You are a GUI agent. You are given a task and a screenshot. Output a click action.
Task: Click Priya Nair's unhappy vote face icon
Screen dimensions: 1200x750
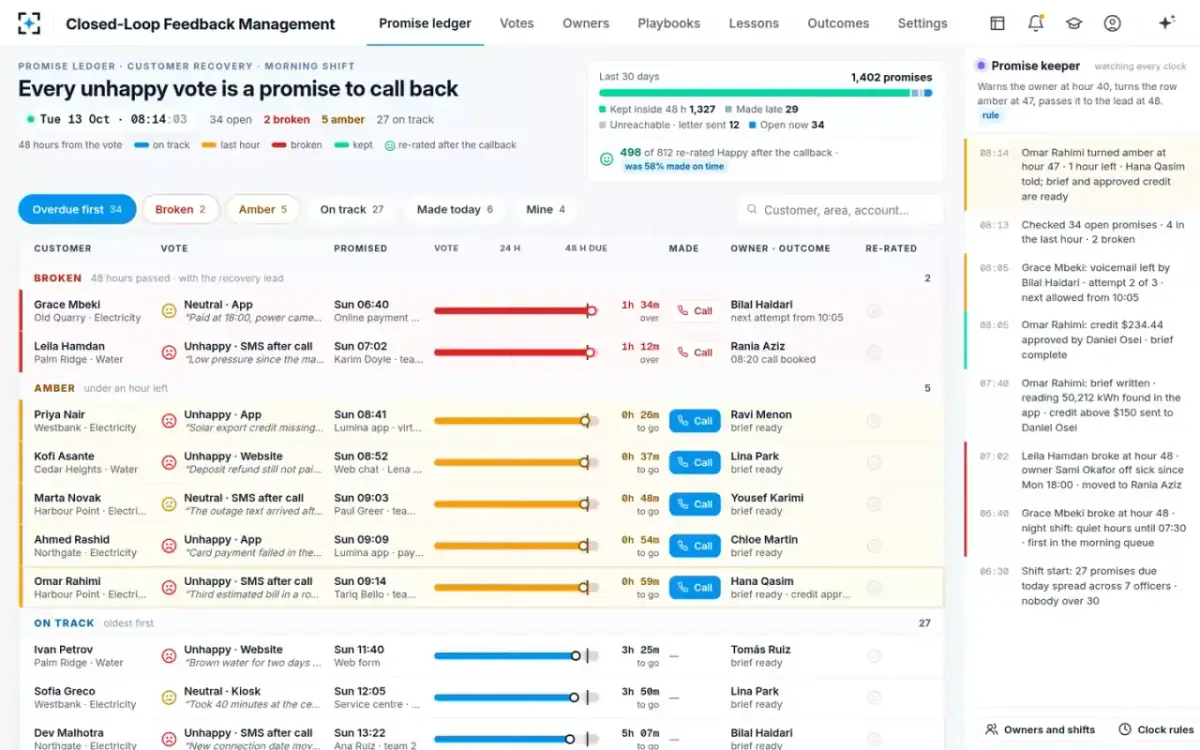[x=169, y=421]
